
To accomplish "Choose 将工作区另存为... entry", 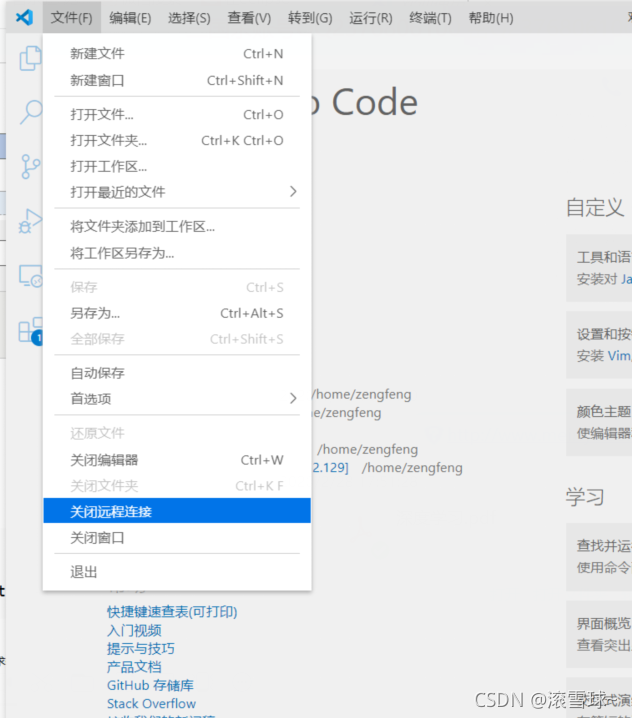I will coord(177,253).
